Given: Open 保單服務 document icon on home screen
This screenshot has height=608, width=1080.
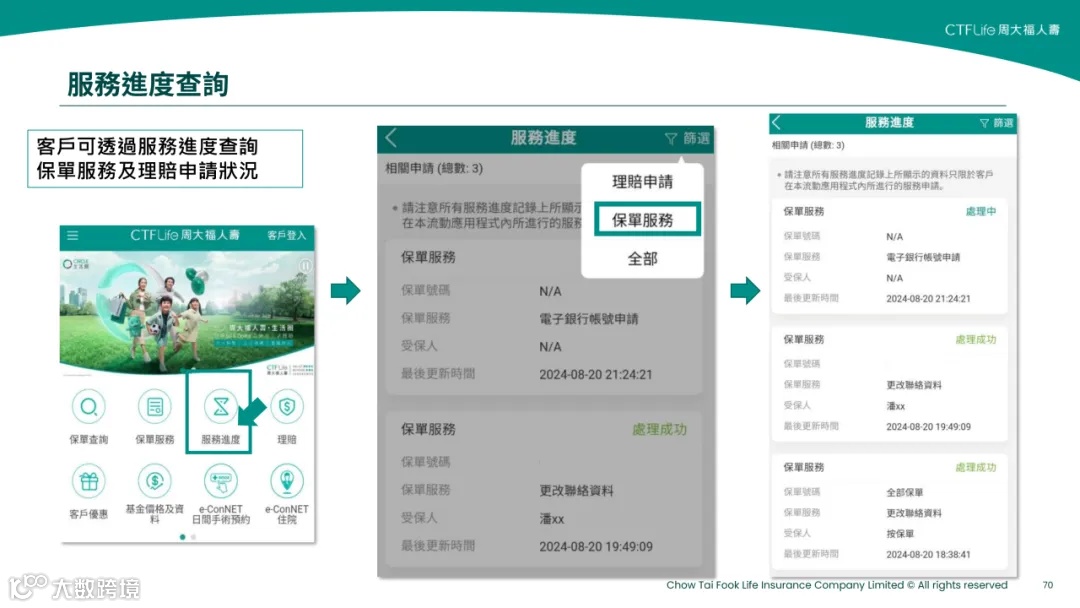Looking at the screenshot, I should pos(155,407).
